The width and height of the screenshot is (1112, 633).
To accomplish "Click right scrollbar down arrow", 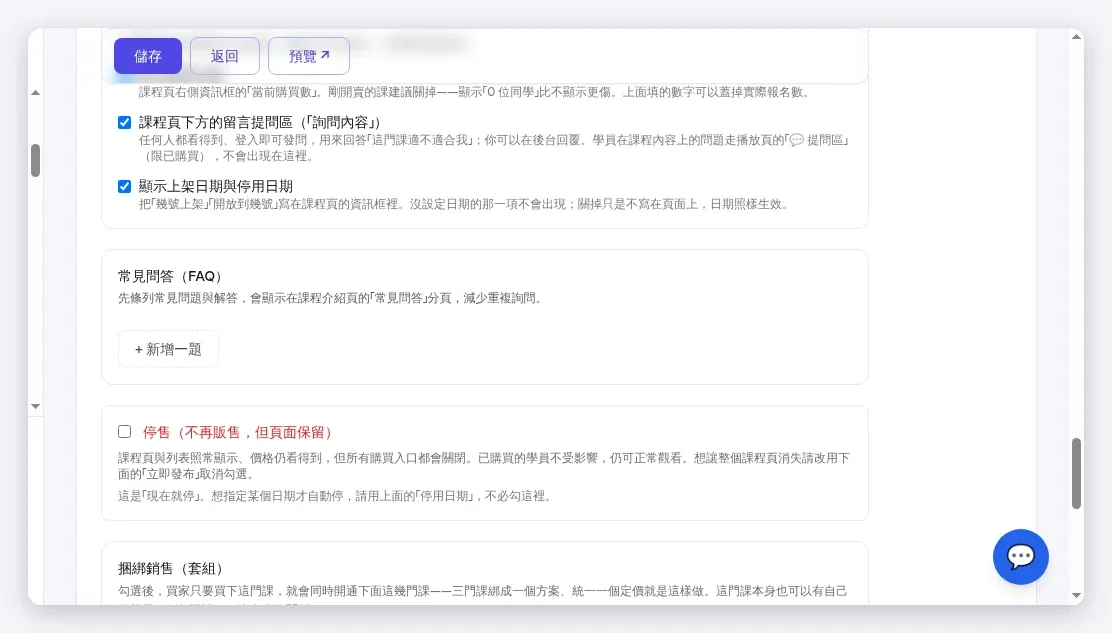I will tap(1077, 595).
